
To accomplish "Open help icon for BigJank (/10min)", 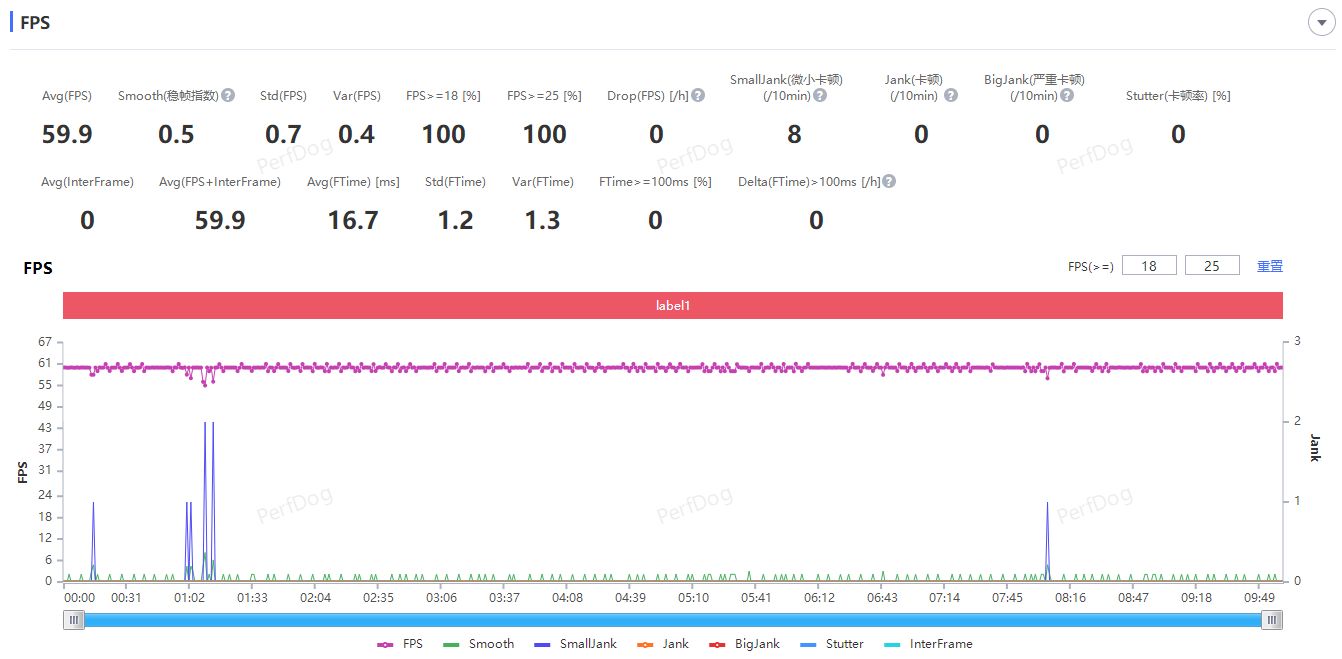I will click(1067, 95).
